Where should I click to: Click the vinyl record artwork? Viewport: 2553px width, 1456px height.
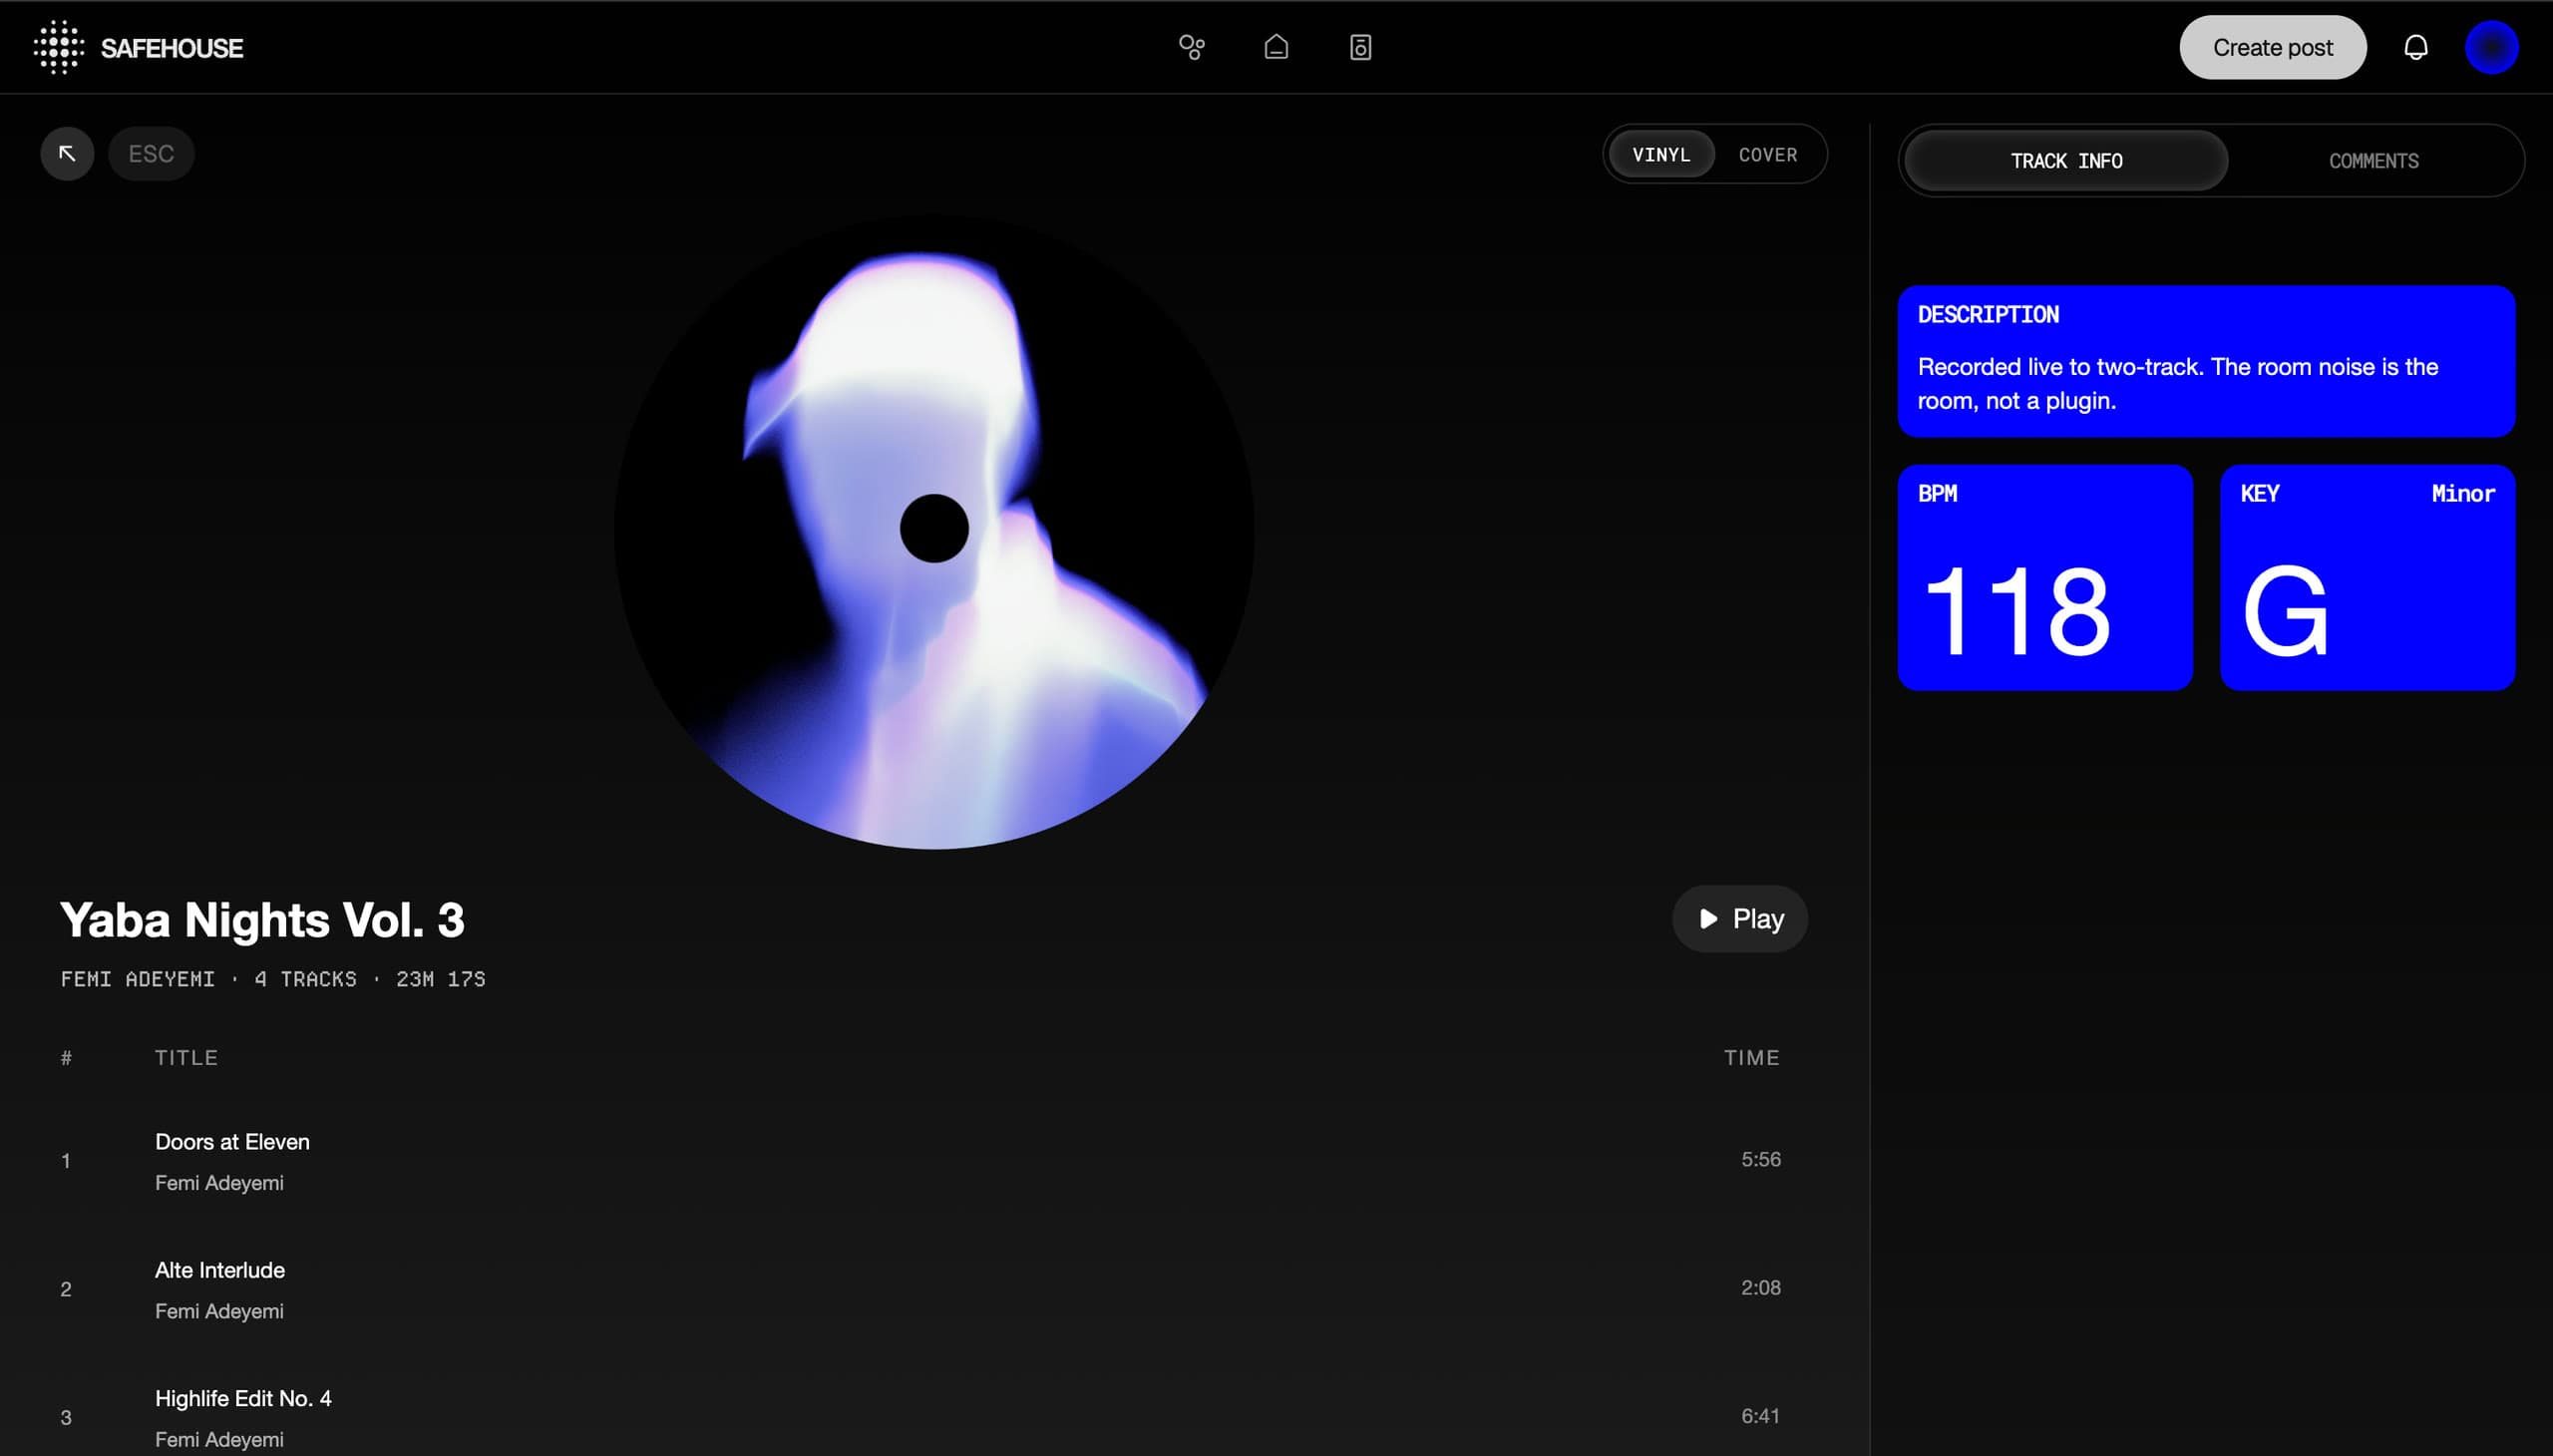(934, 530)
